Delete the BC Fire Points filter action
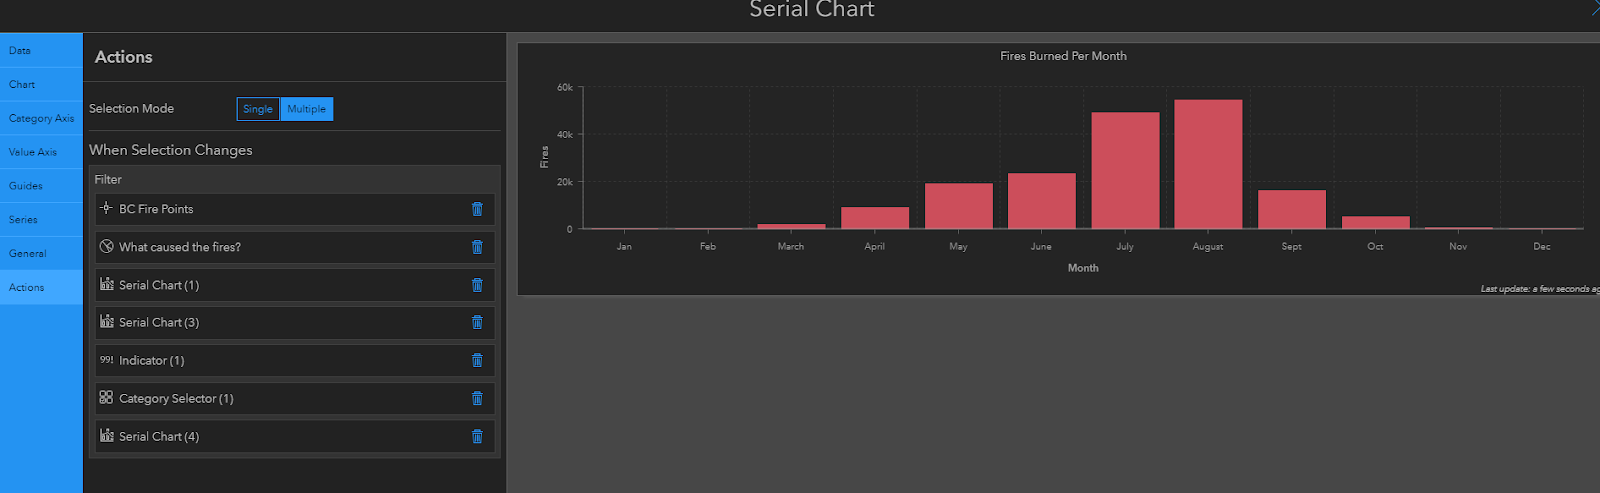The image size is (1600, 493). [x=477, y=209]
